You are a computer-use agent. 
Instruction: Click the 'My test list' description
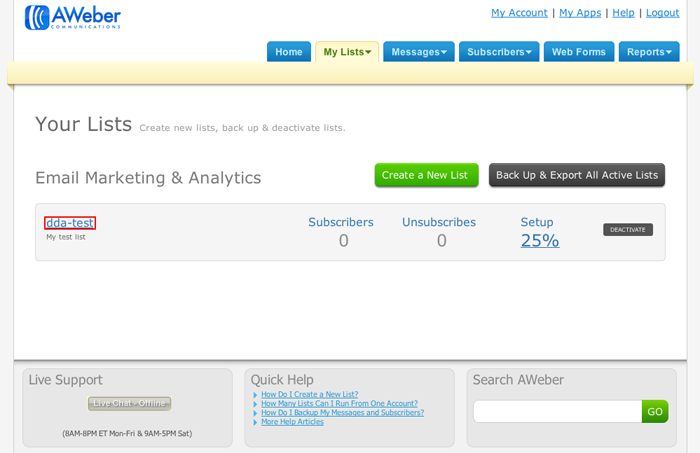[x=66, y=237]
